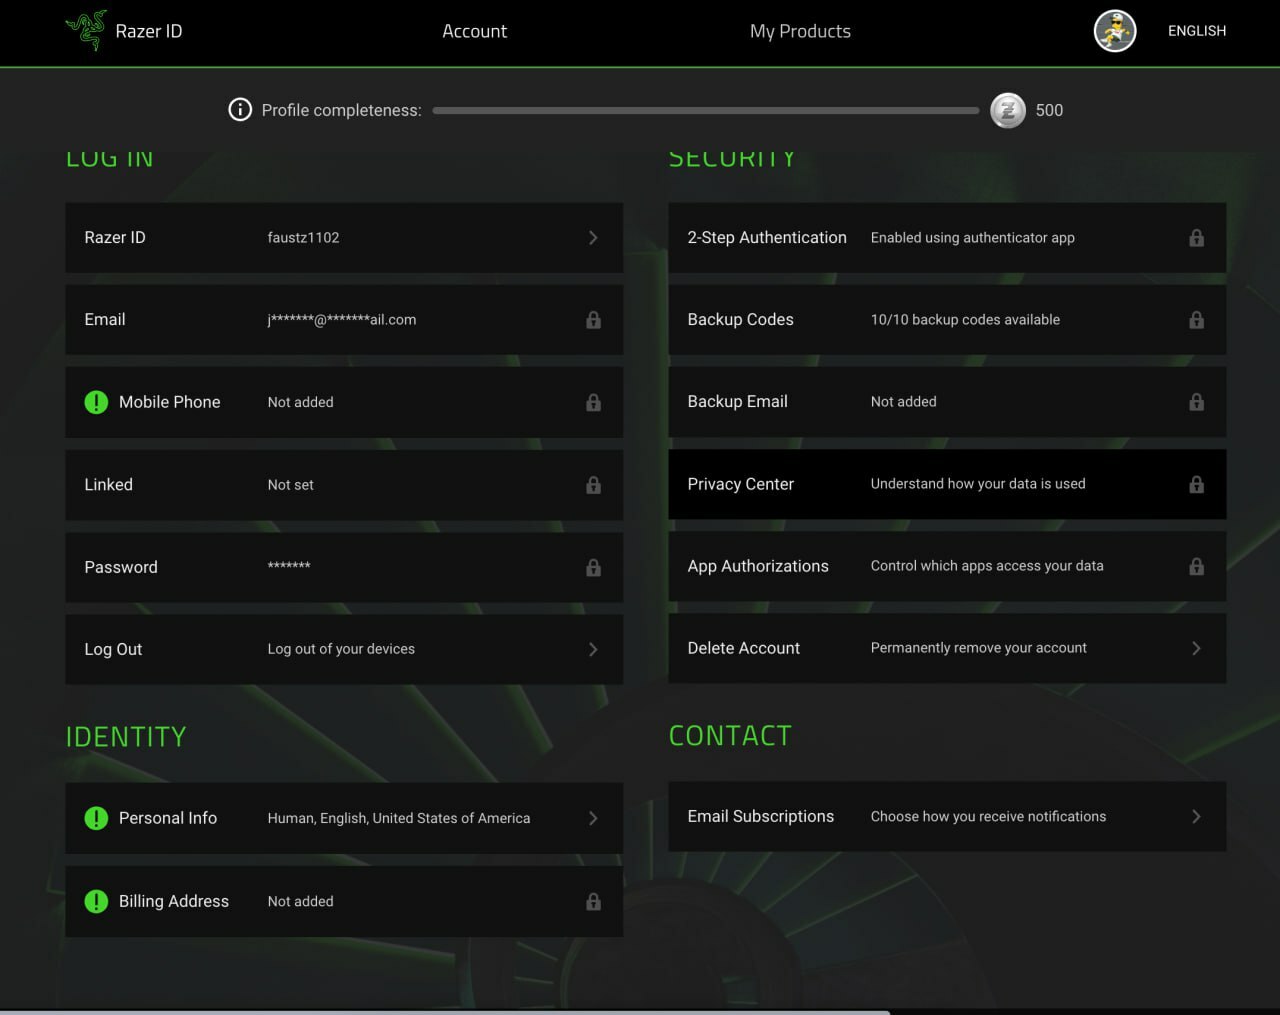The height and width of the screenshot is (1015, 1280).
Task: Click the lock icon in Billing Address row
Action: click(x=593, y=901)
